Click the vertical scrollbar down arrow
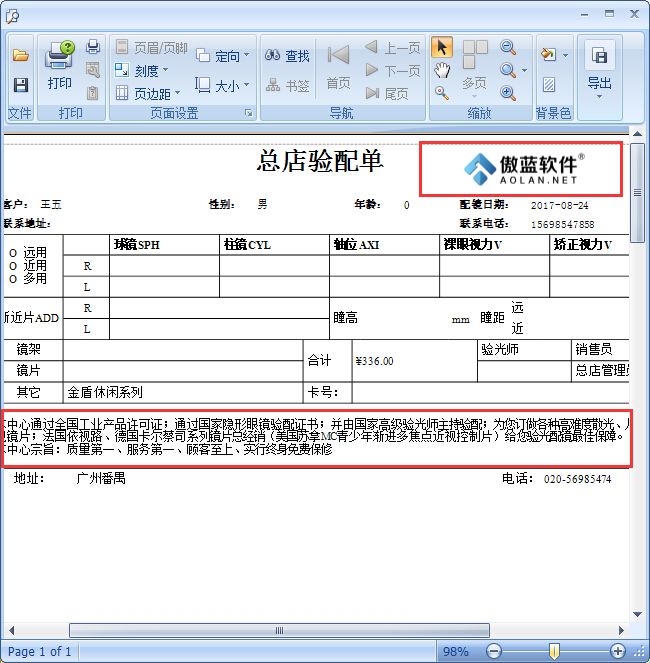The width and height of the screenshot is (650, 663). click(x=638, y=611)
